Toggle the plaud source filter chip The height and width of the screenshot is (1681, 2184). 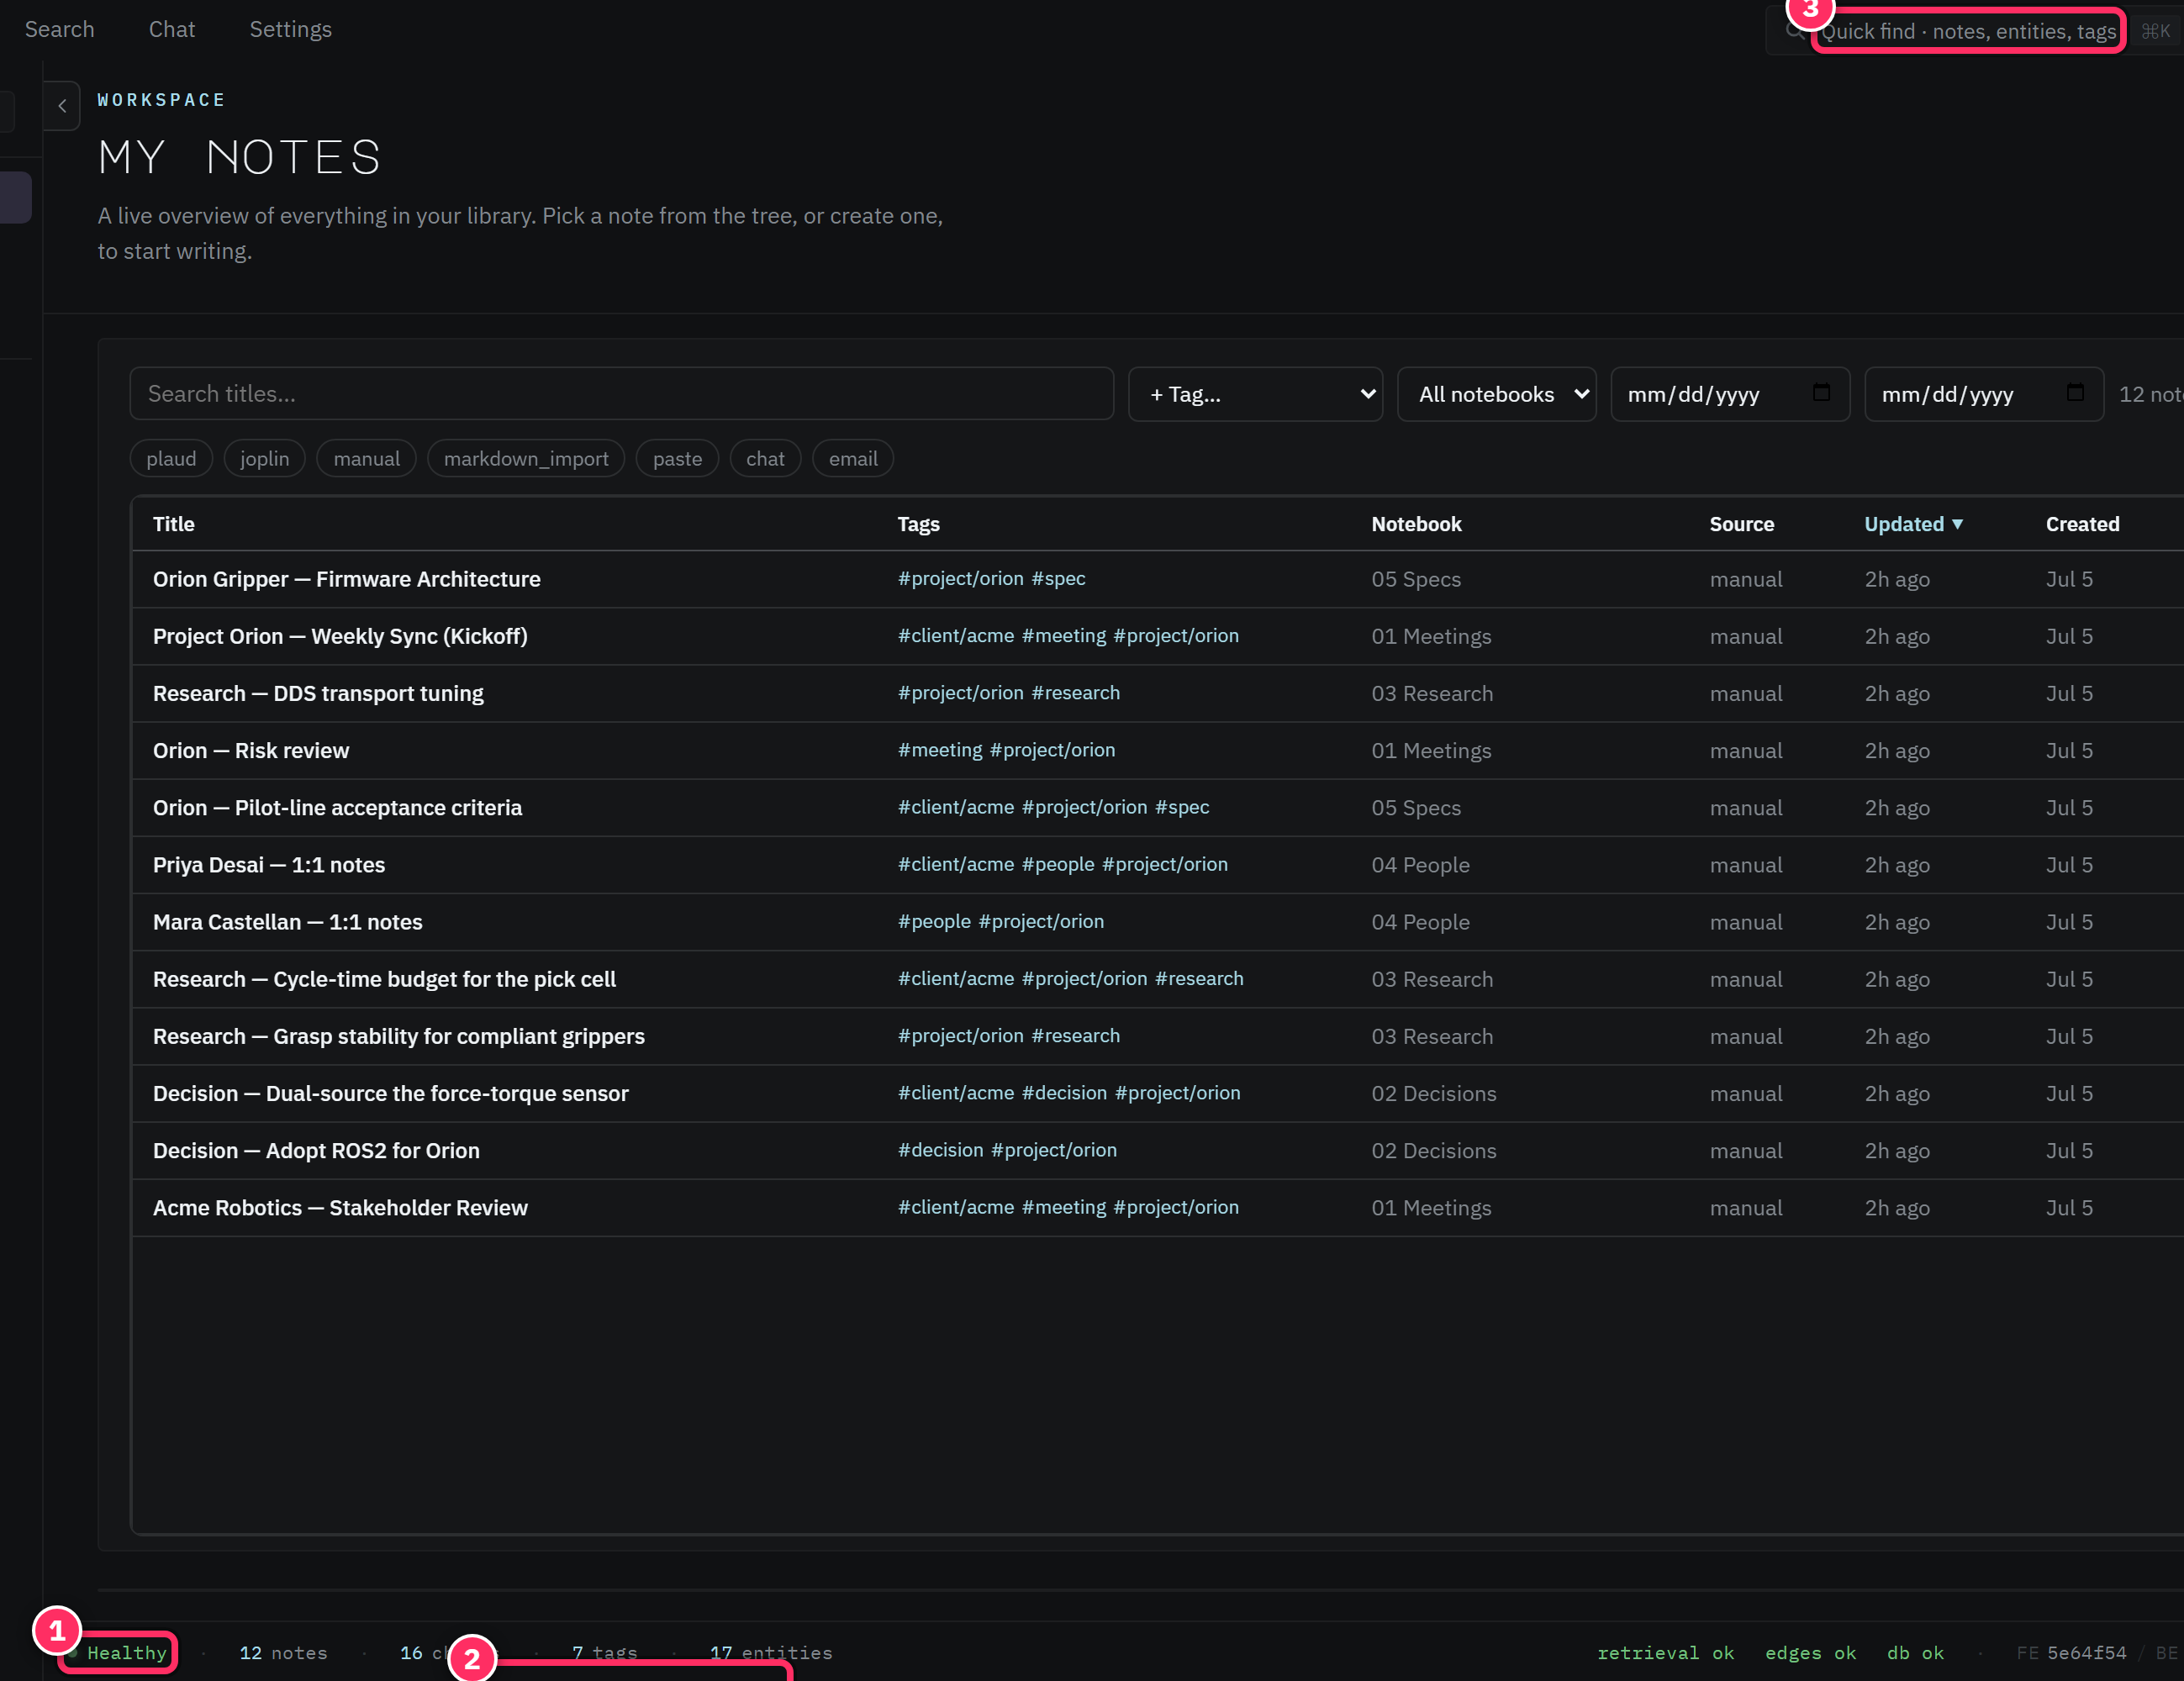click(171, 459)
